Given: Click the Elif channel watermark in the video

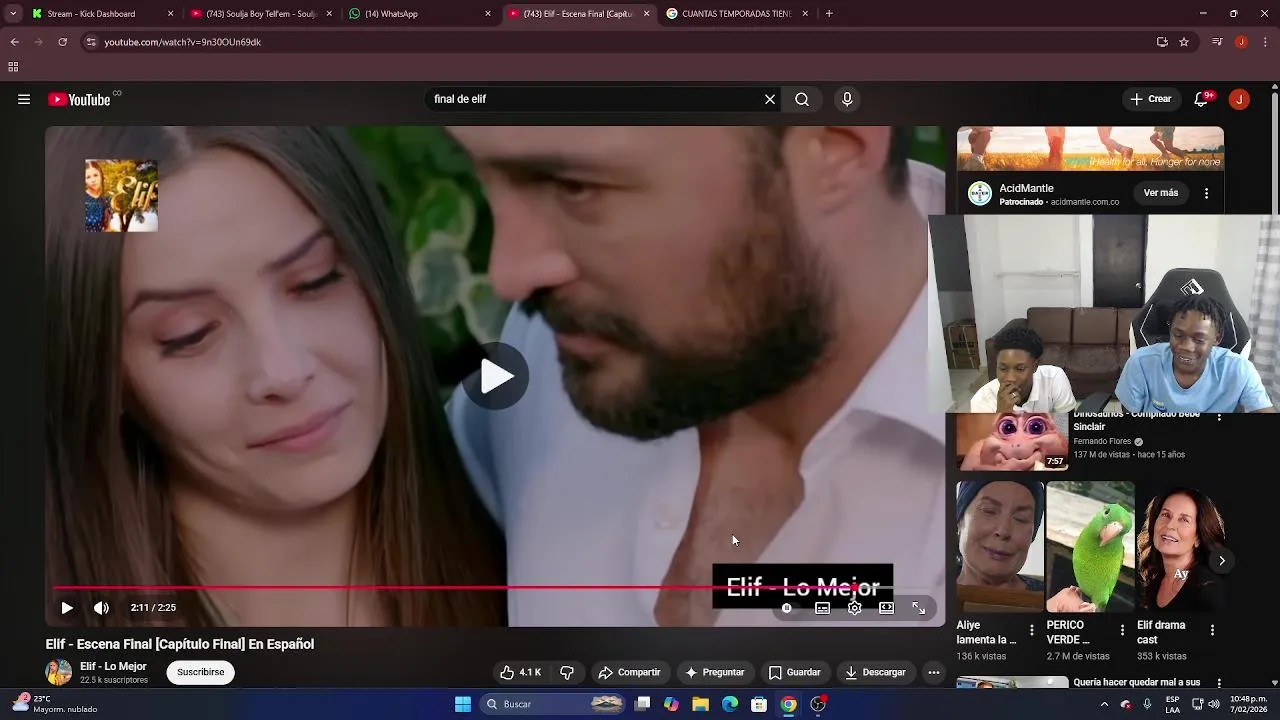Looking at the screenshot, I should click(x=121, y=196).
